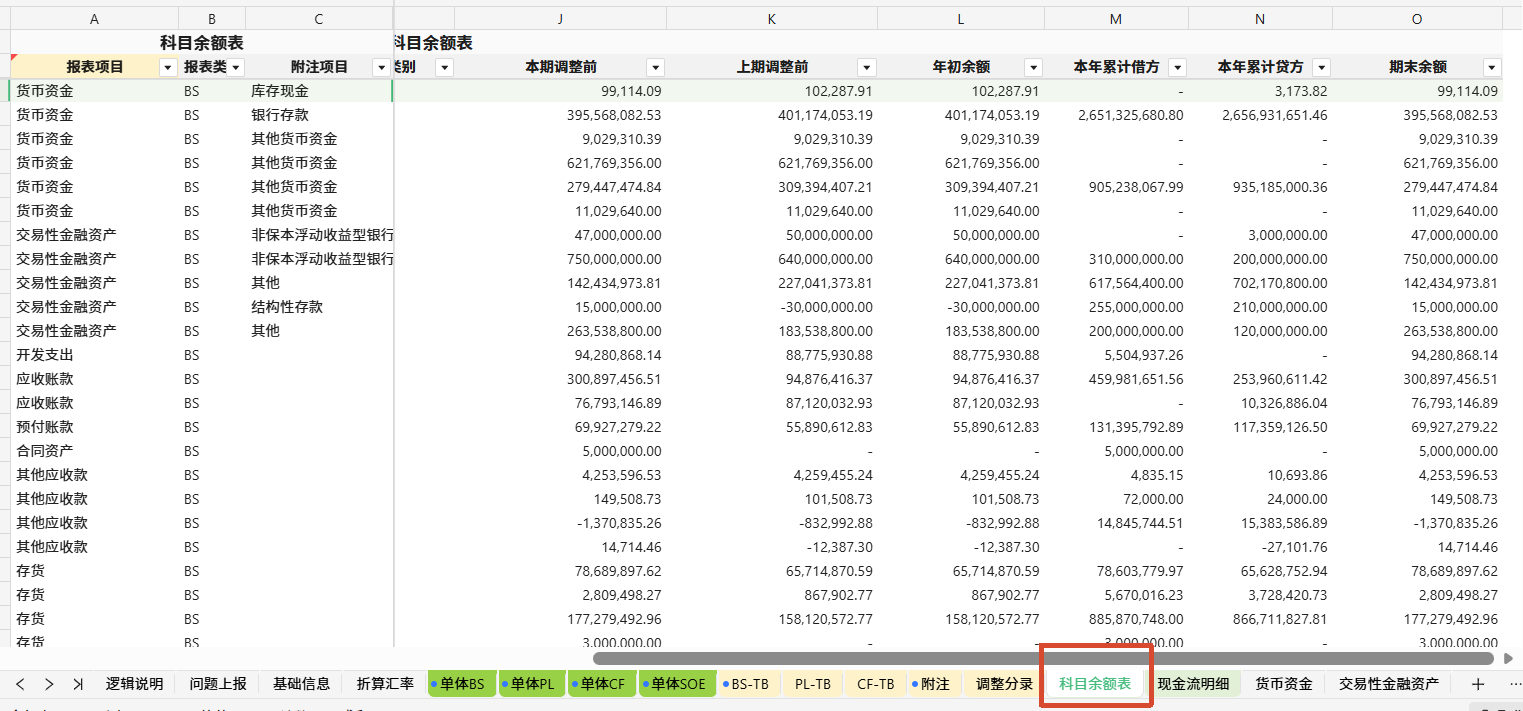
Task: Switch to the 逻辑说明 sheet tab
Action: (x=134, y=684)
